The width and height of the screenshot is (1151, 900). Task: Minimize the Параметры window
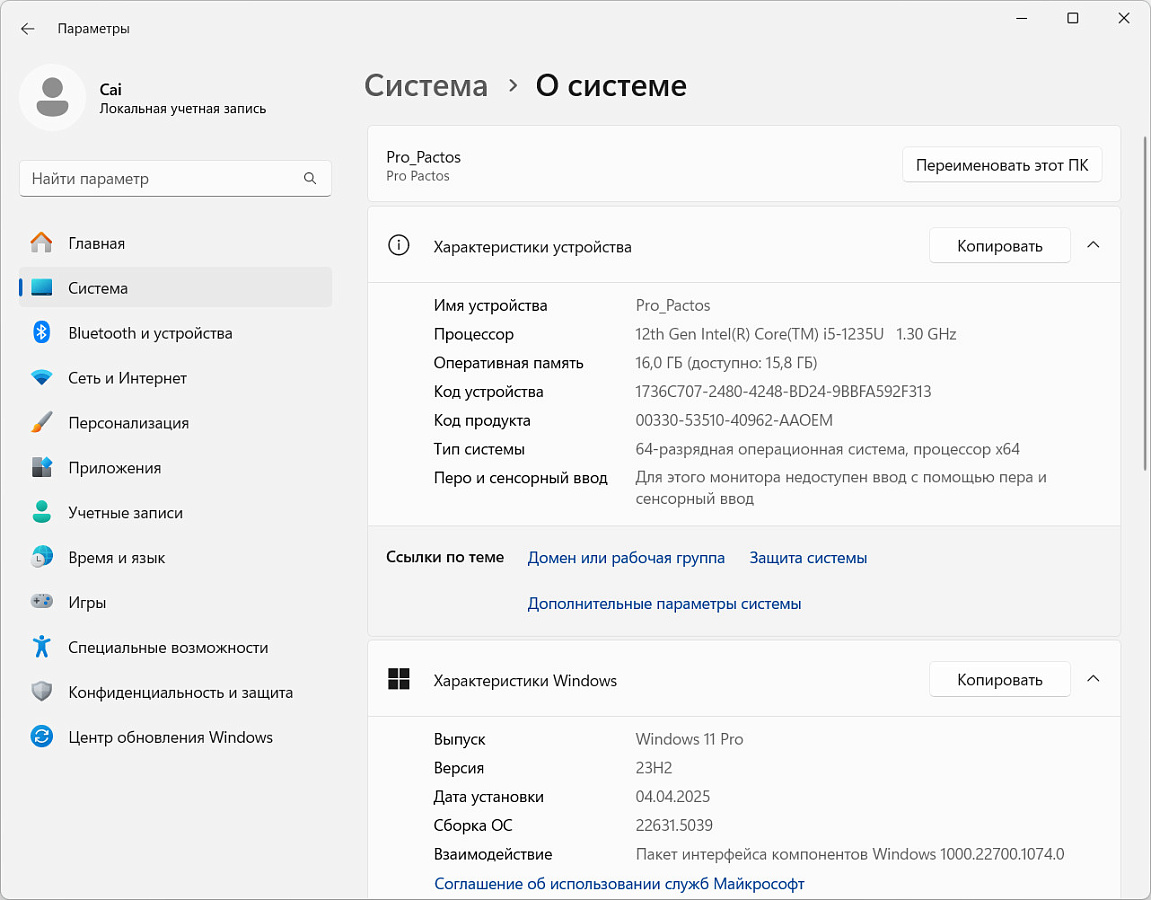click(x=1021, y=18)
